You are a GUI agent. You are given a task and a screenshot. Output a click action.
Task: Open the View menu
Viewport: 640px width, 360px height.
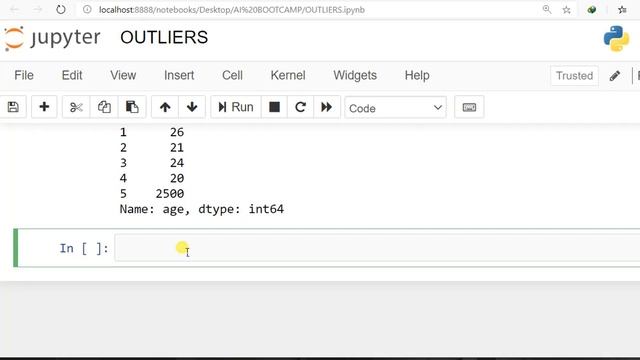click(x=123, y=75)
